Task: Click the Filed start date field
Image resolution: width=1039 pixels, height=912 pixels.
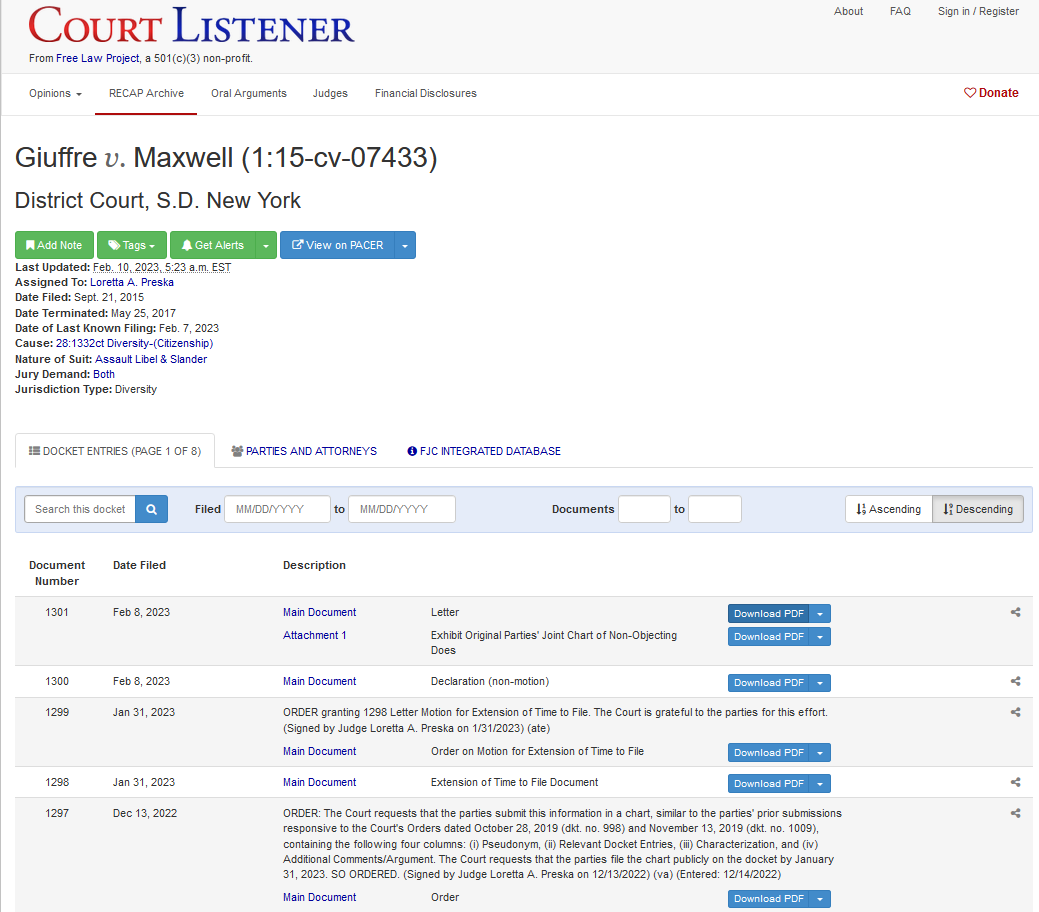Action: (x=277, y=509)
